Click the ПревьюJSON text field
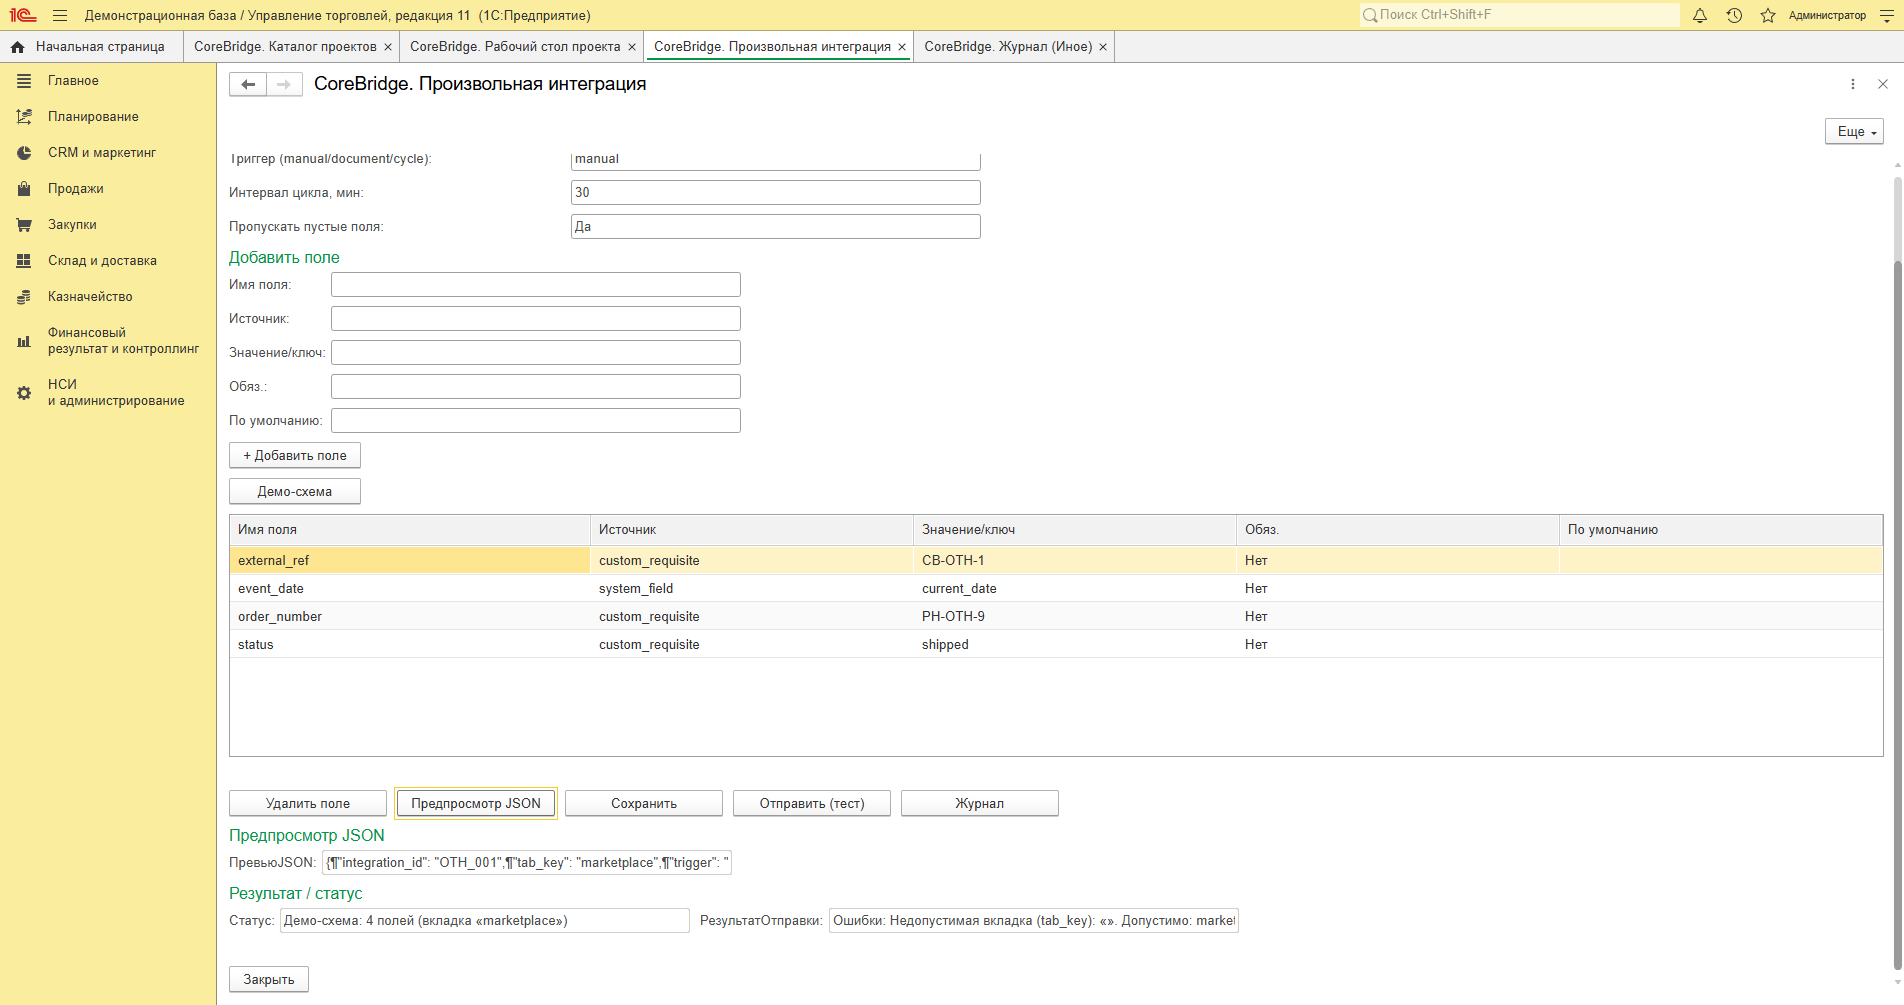This screenshot has width=1904, height=1005. [x=527, y=863]
